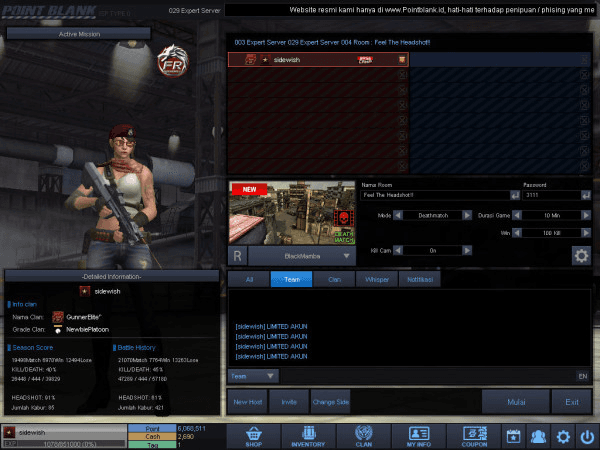The image size is (600, 450).
Task: Switch to the Clan chat tab
Action: pos(334,279)
